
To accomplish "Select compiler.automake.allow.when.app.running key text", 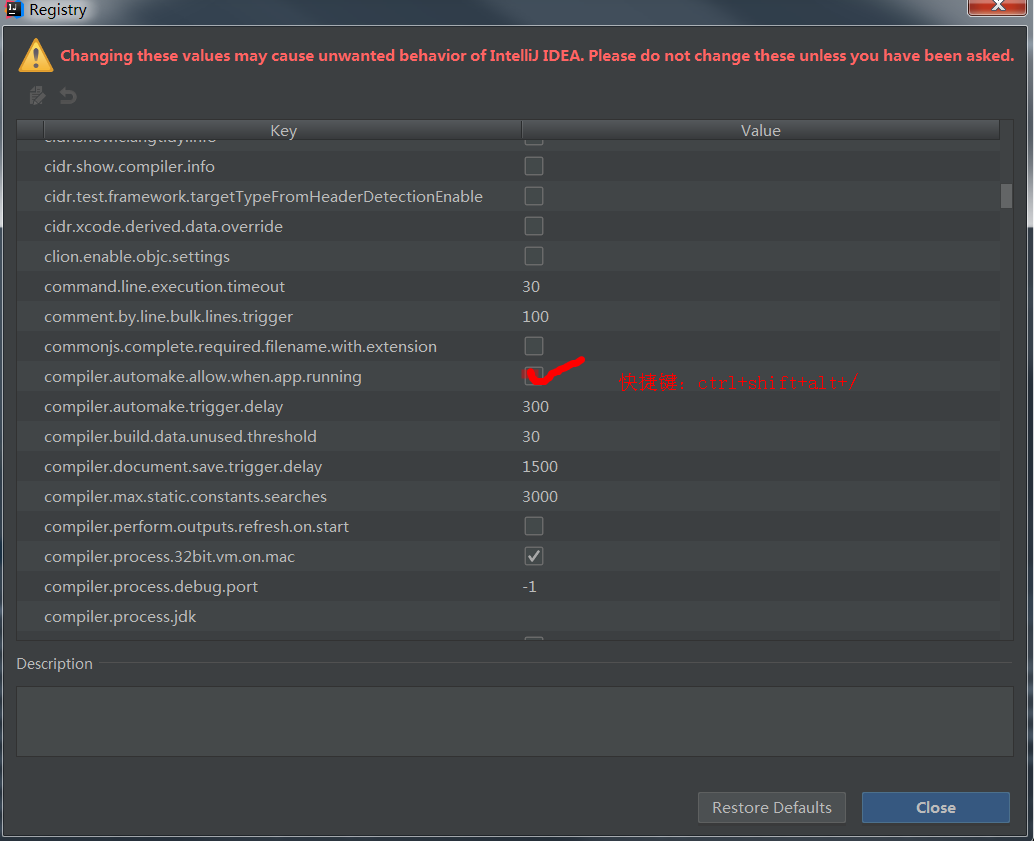I will click(202, 377).
